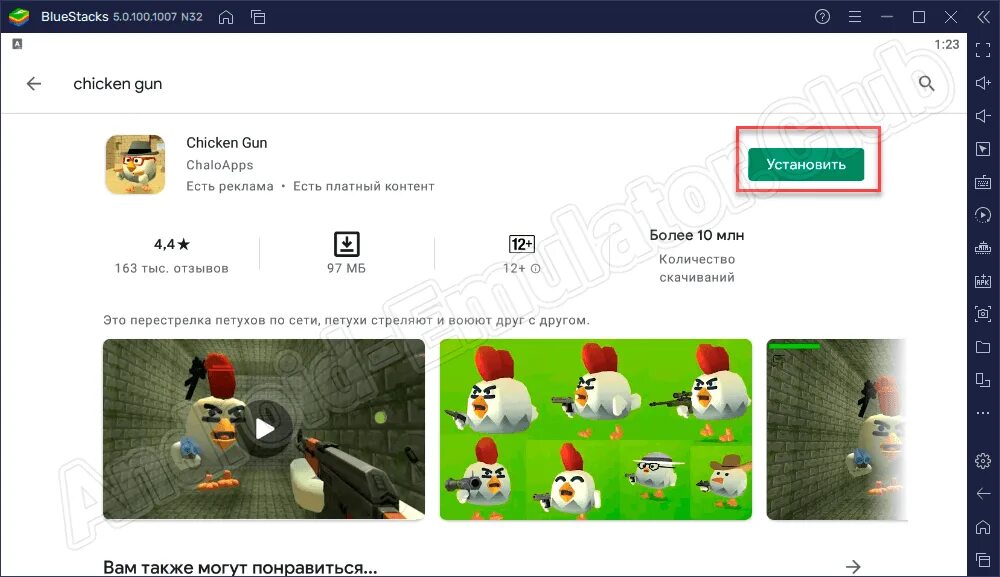Open 'Вам также могут понравиться' section heading
Image resolution: width=1000 pixels, height=577 pixels.
point(240,567)
